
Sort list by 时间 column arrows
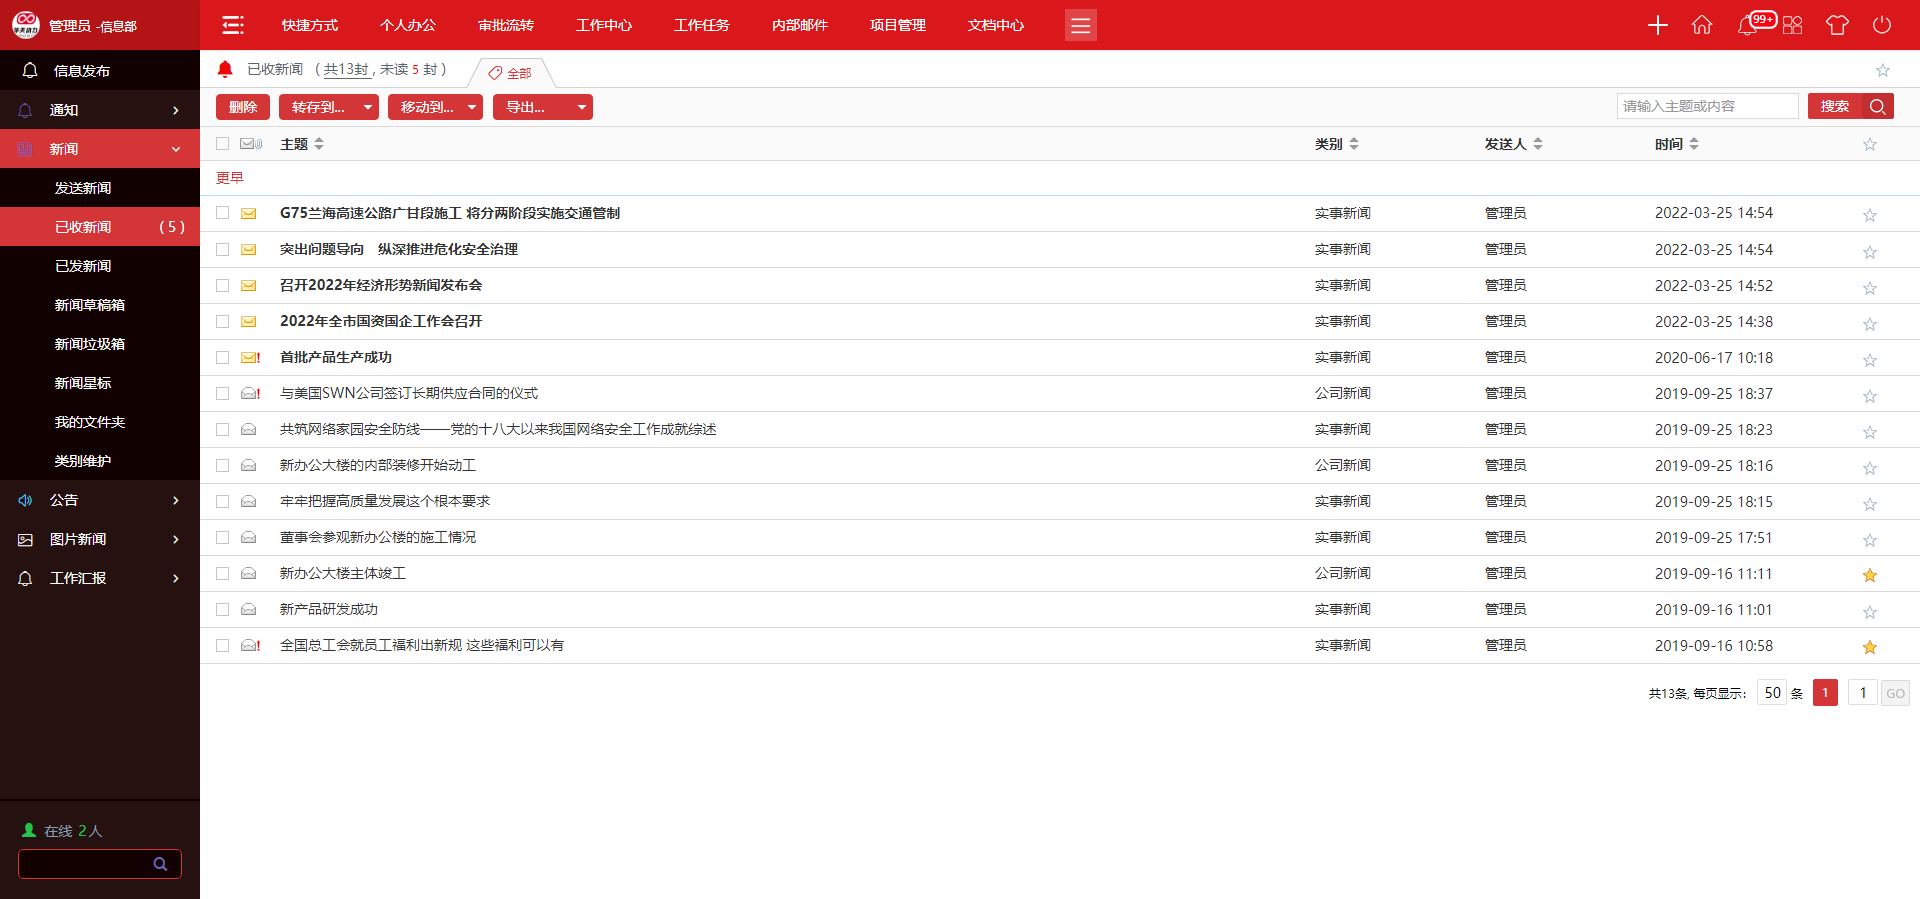coord(1694,144)
